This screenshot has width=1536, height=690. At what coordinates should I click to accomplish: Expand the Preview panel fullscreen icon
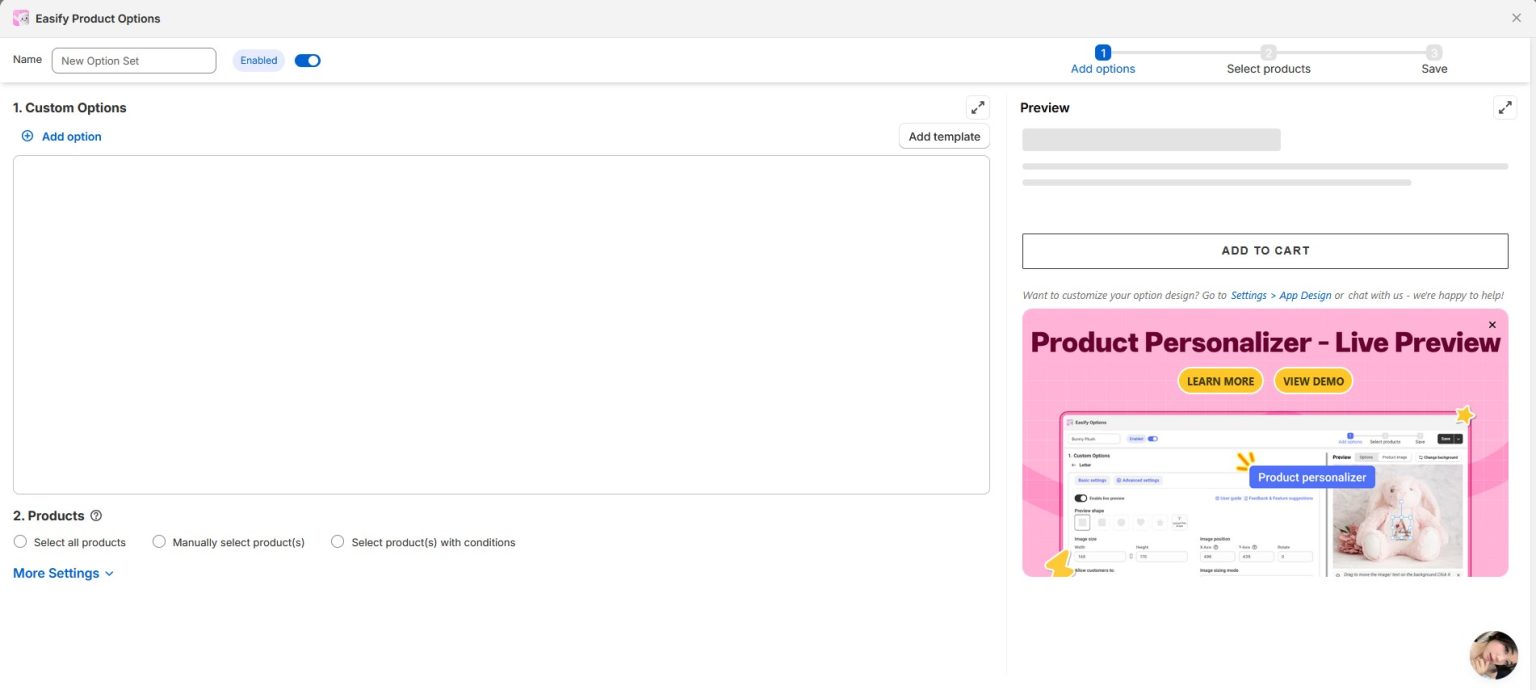1505,107
